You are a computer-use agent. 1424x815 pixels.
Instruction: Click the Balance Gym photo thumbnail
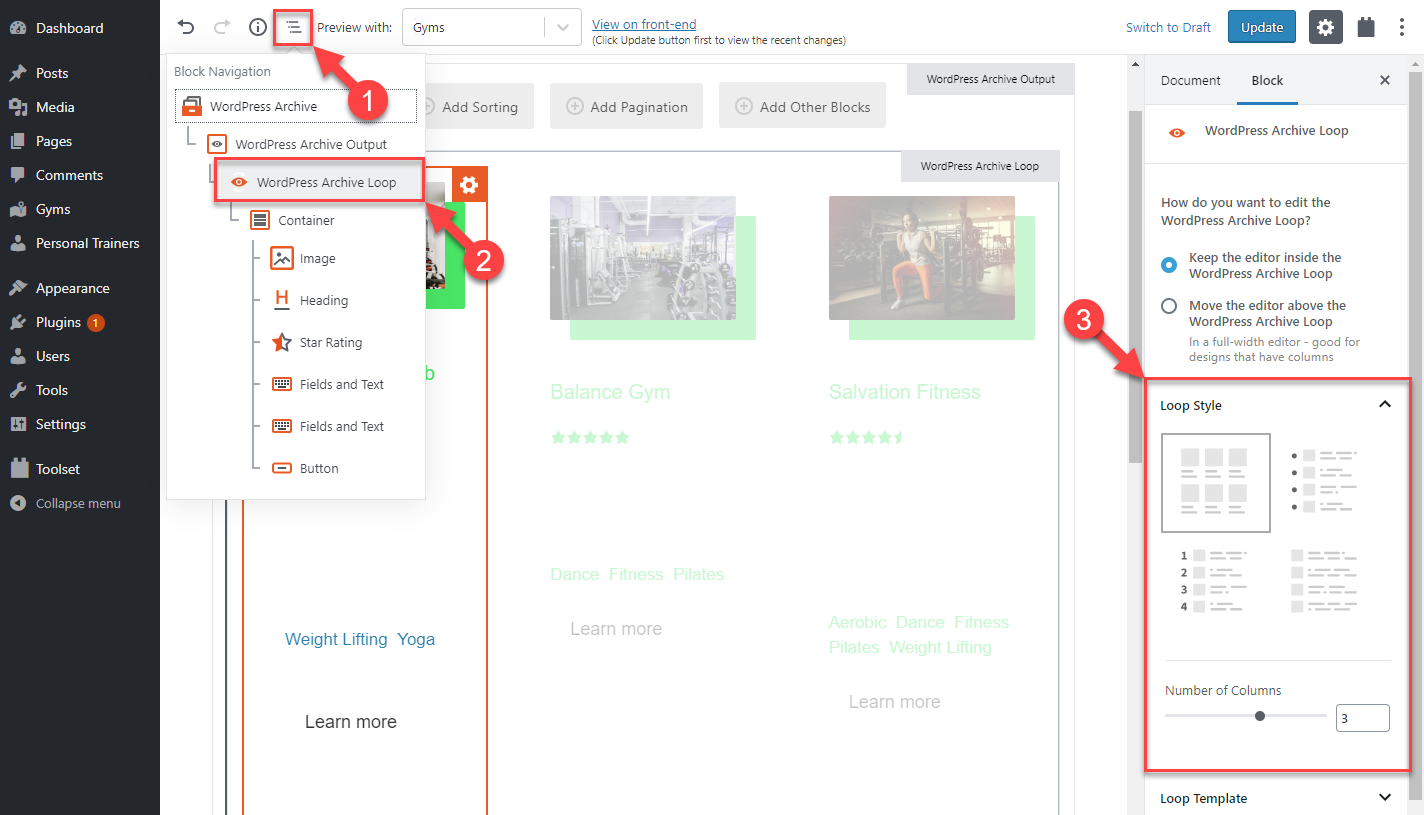point(643,258)
